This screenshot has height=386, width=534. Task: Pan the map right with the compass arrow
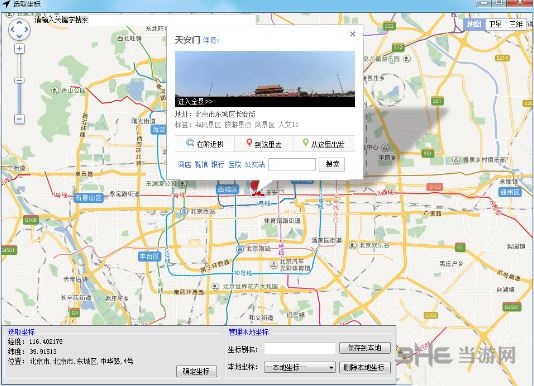click(26, 29)
